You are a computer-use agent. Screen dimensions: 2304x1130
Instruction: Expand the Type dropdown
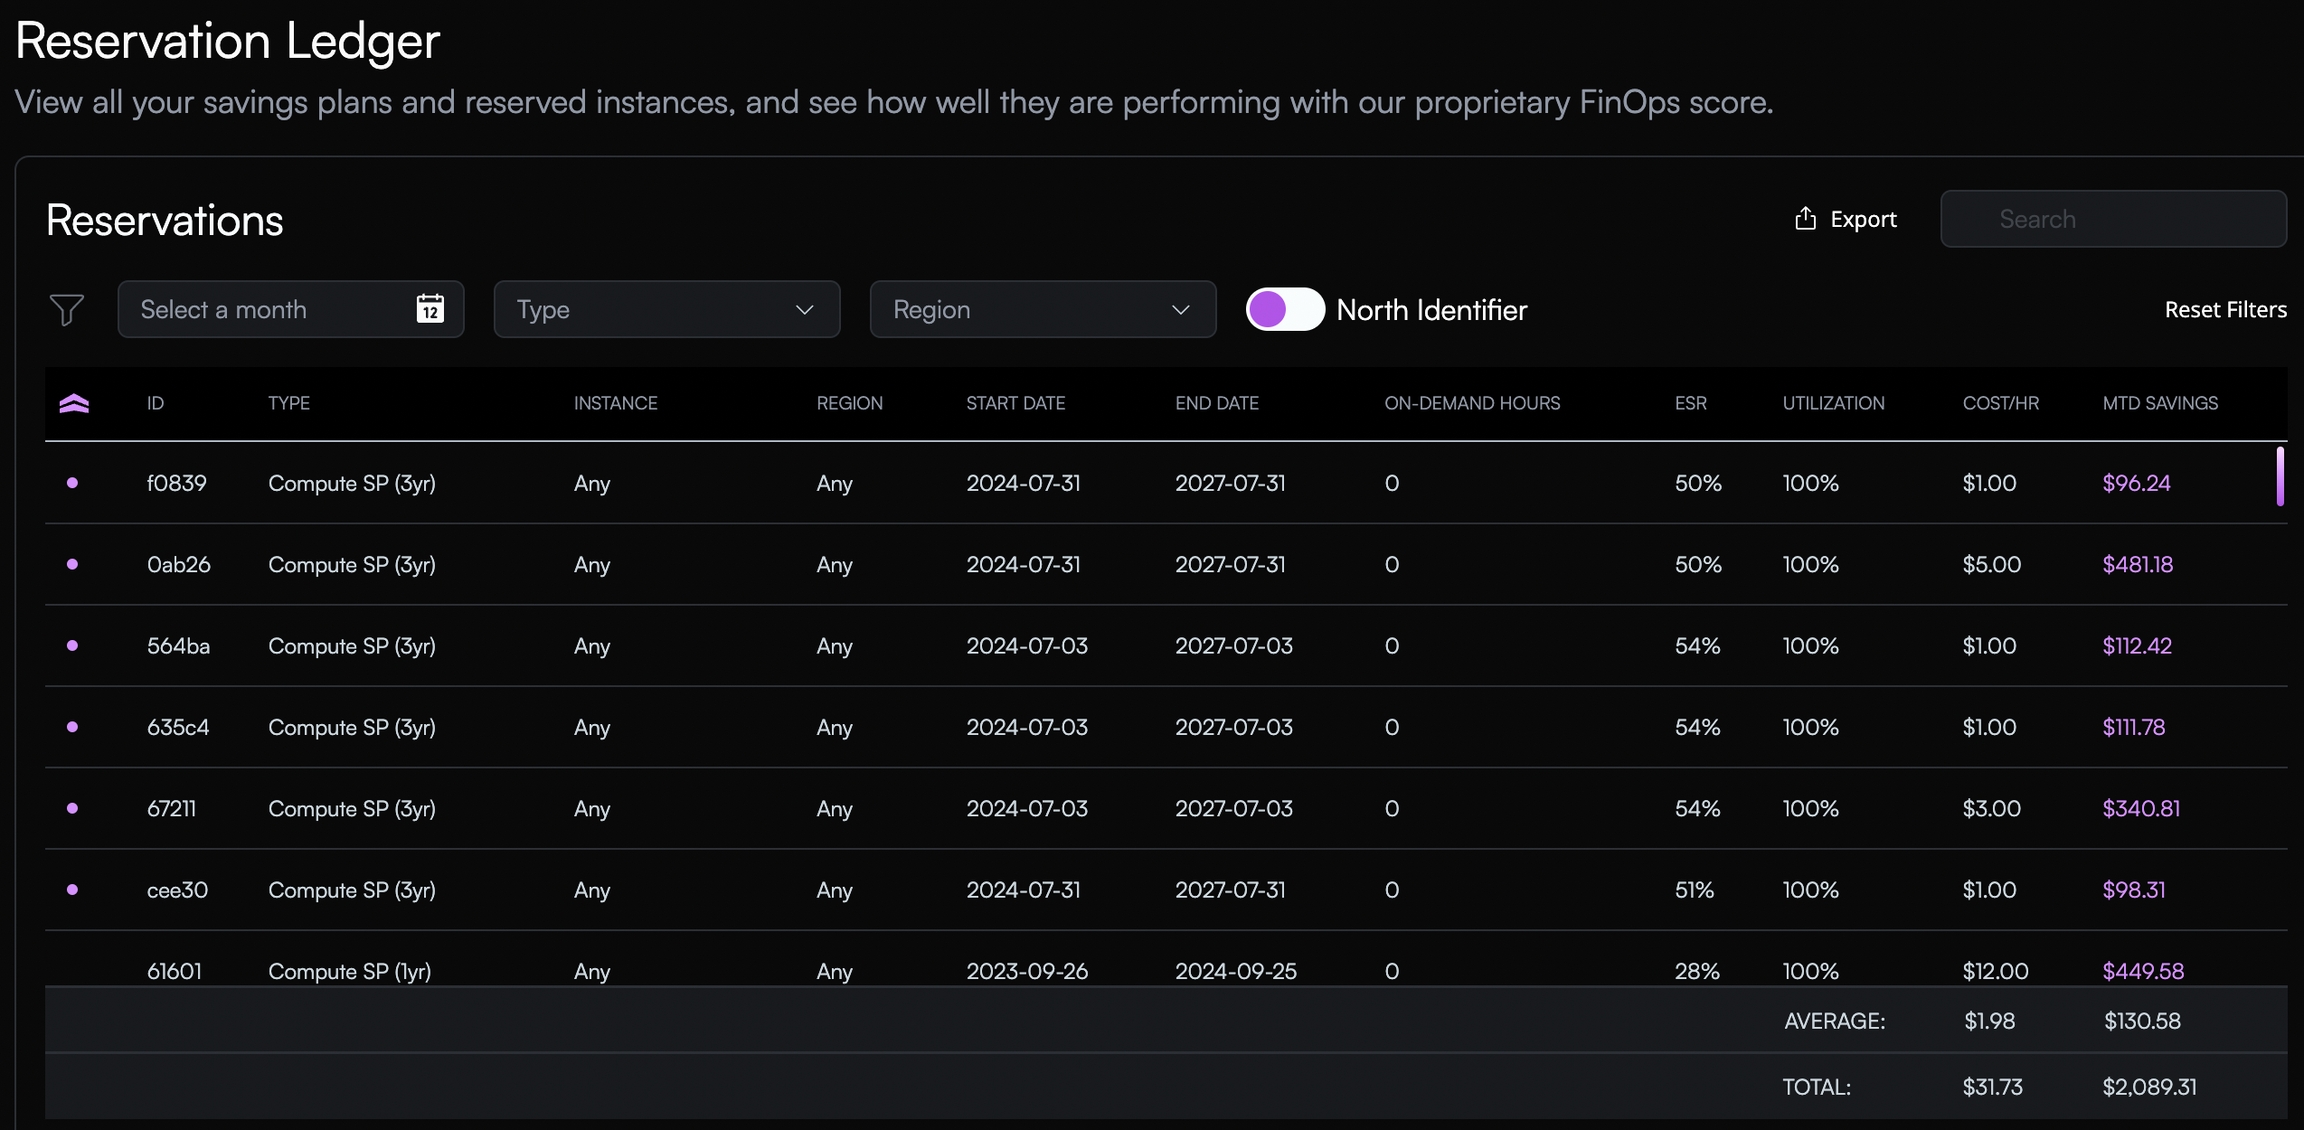coord(666,309)
